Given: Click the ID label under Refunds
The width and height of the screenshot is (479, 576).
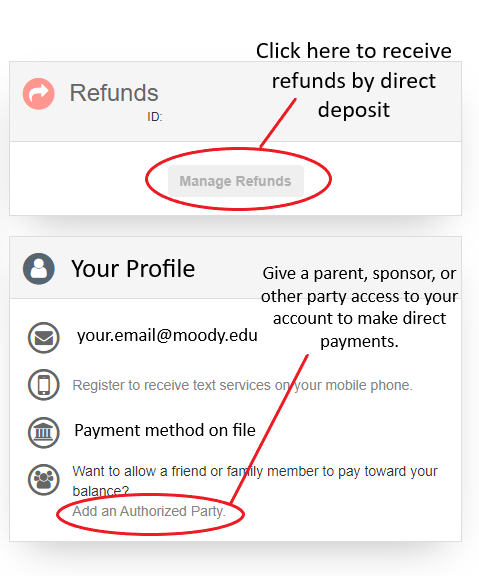Looking at the screenshot, I should pos(155,117).
